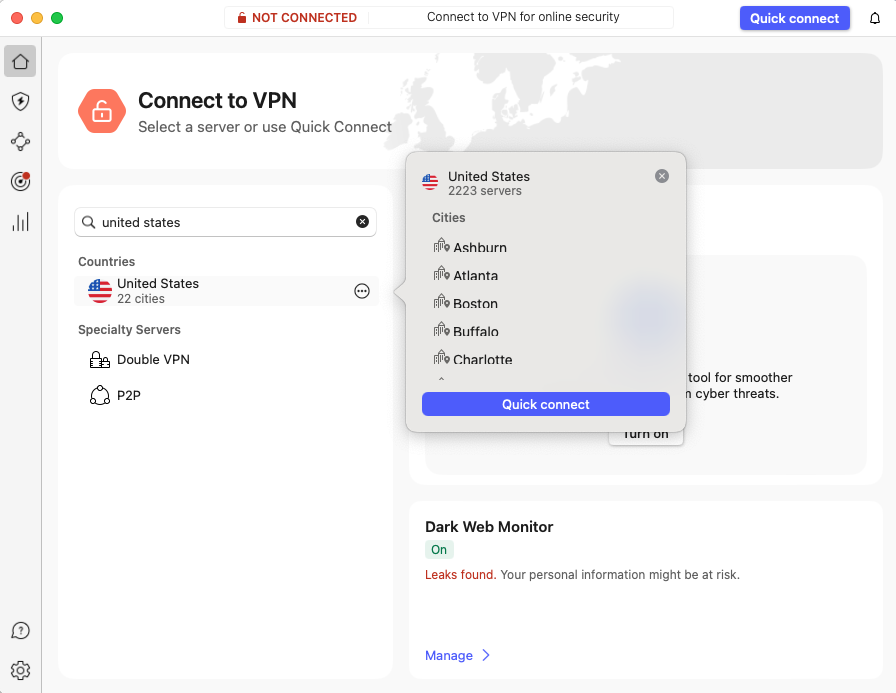Click Quick connect in the title bar
This screenshot has height=693, width=896.
click(794, 18)
